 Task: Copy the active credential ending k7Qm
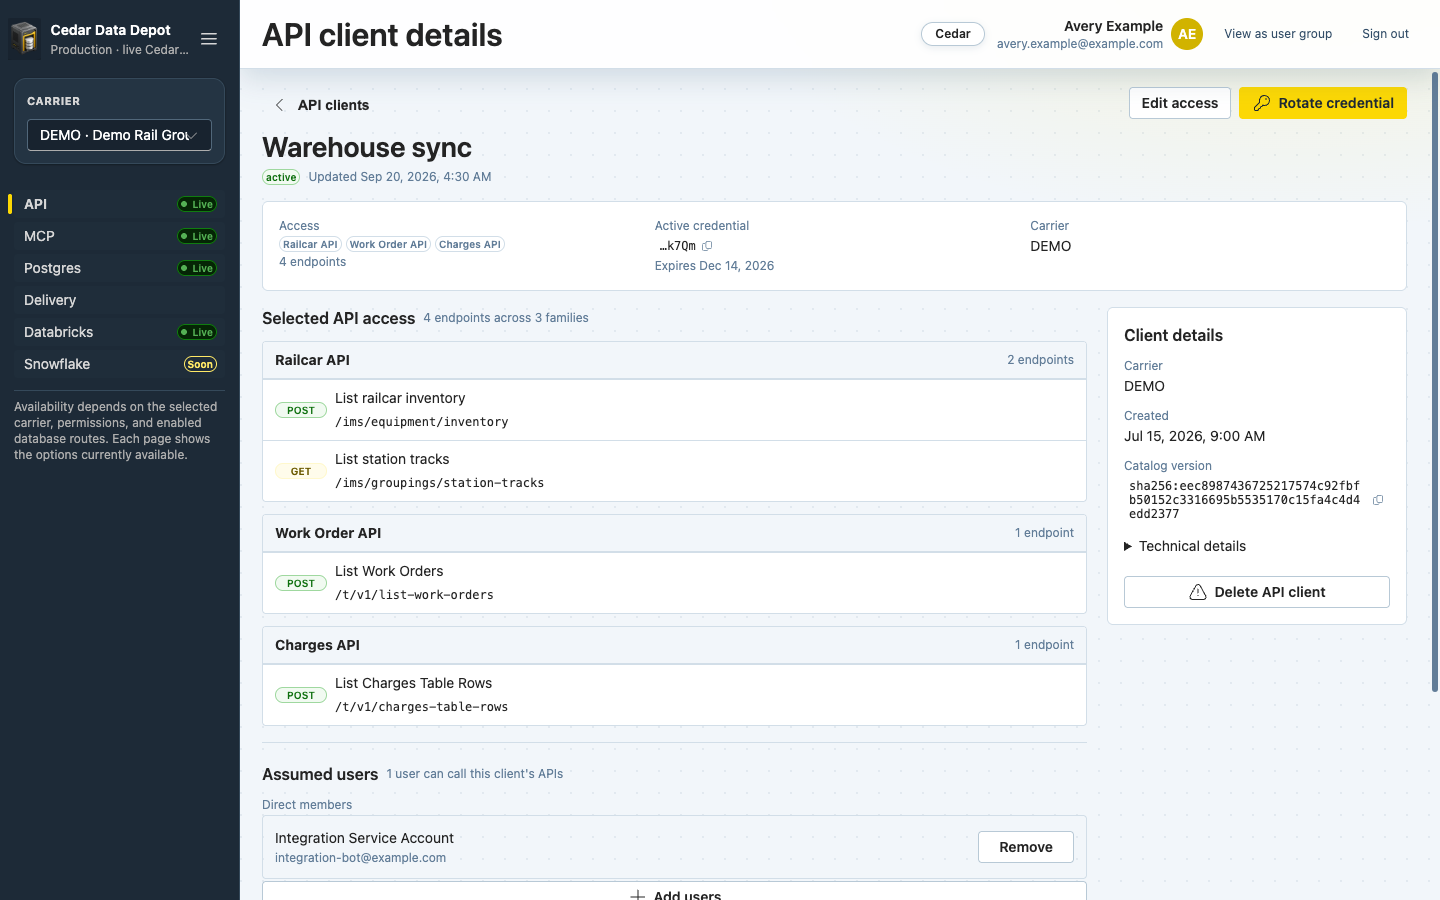click(707, 246)
